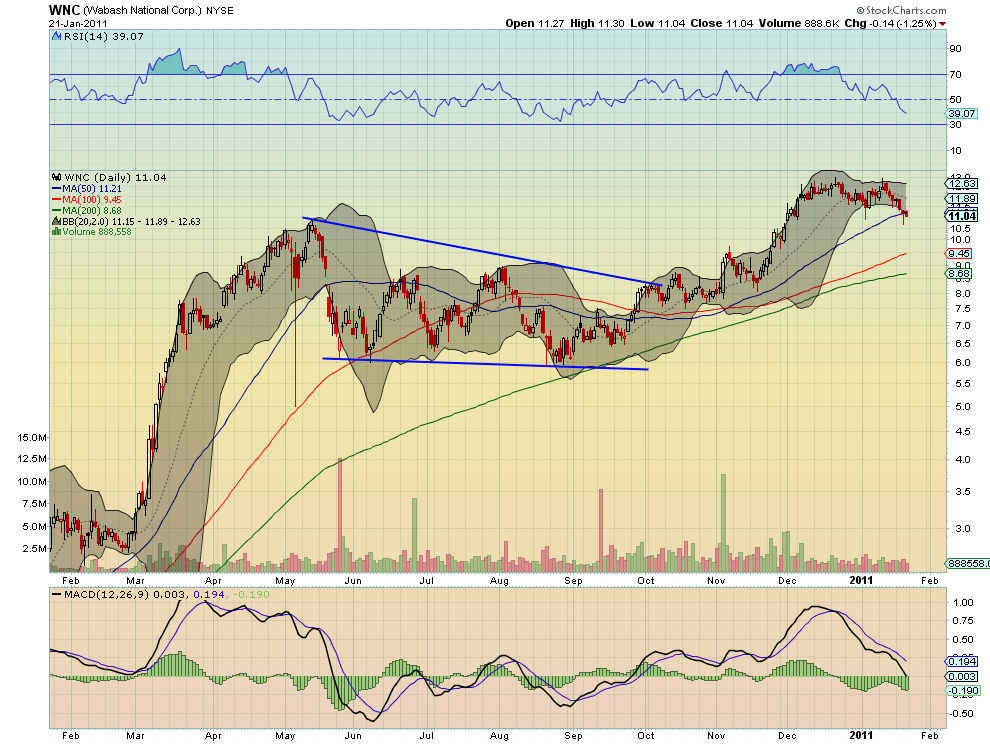Click the Volume 888,558 legend entry
The width and height of the screenshot is (990, 744).
click(97, 232)
